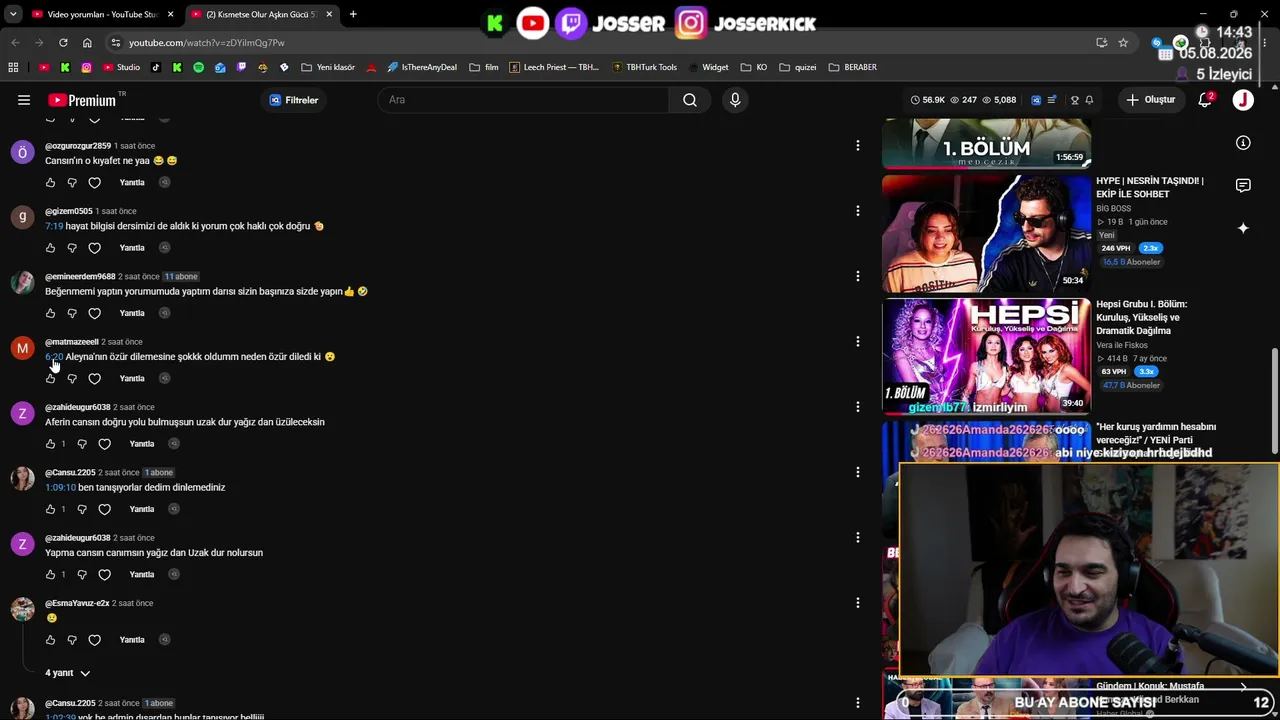Navigate back in the browser

15,43
